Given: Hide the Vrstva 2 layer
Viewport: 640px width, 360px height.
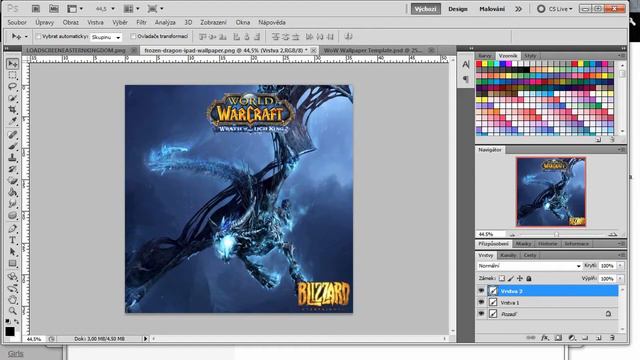Looking at the screenshot, I should [481, 291].
